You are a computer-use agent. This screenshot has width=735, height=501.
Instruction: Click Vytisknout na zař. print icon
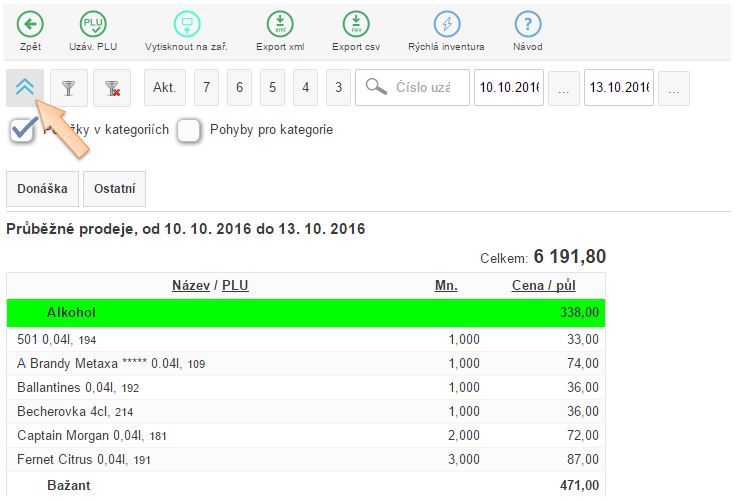click(186, 25)
